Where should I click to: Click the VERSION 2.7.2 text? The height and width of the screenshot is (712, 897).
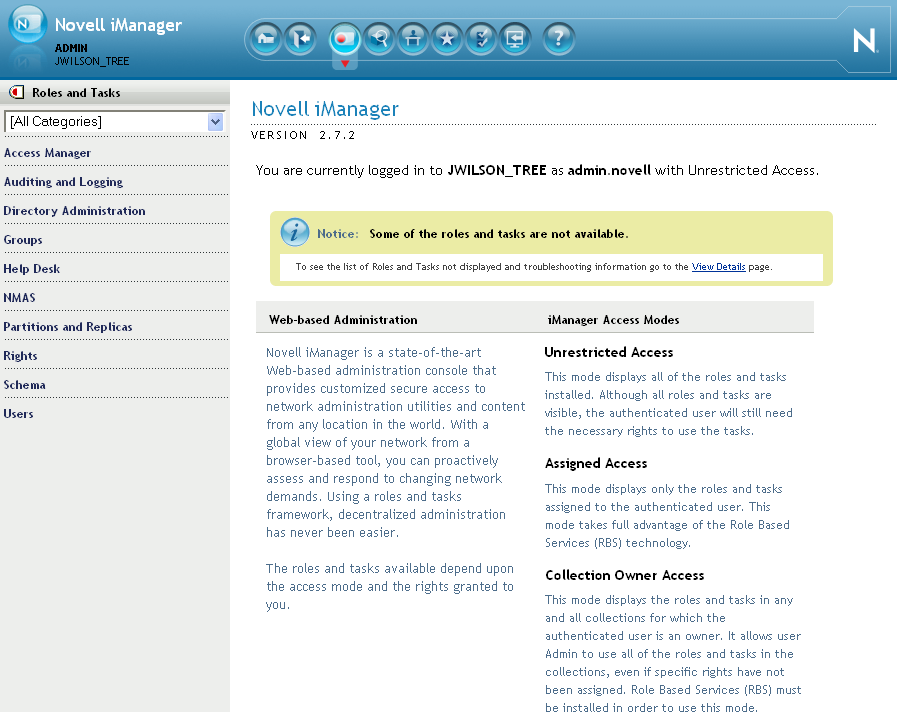tap(303, 136)
